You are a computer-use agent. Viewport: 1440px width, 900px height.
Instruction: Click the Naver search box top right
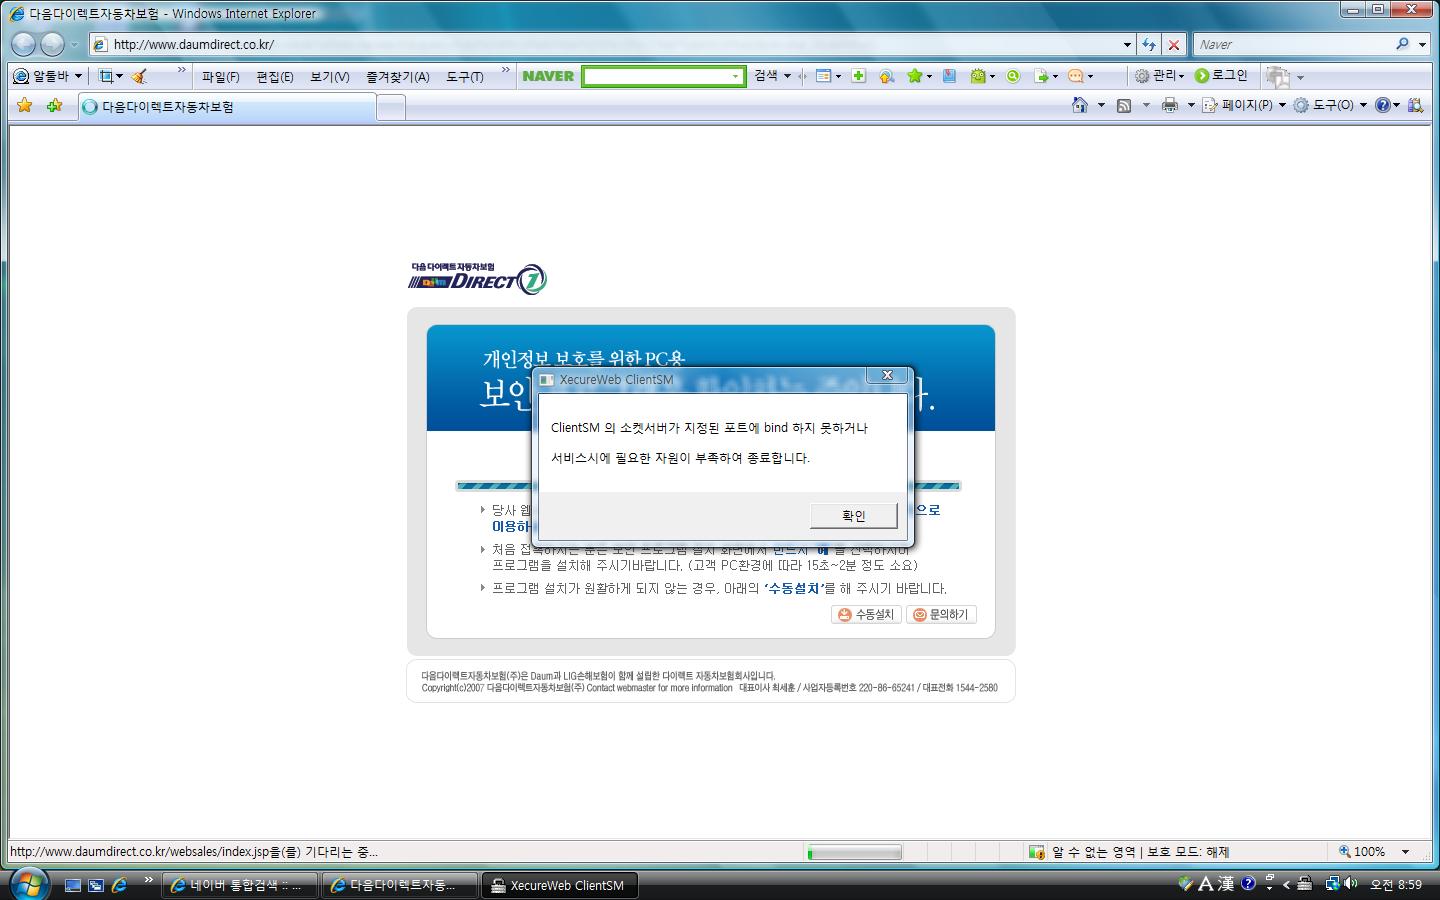click(x=1293, y=44)
